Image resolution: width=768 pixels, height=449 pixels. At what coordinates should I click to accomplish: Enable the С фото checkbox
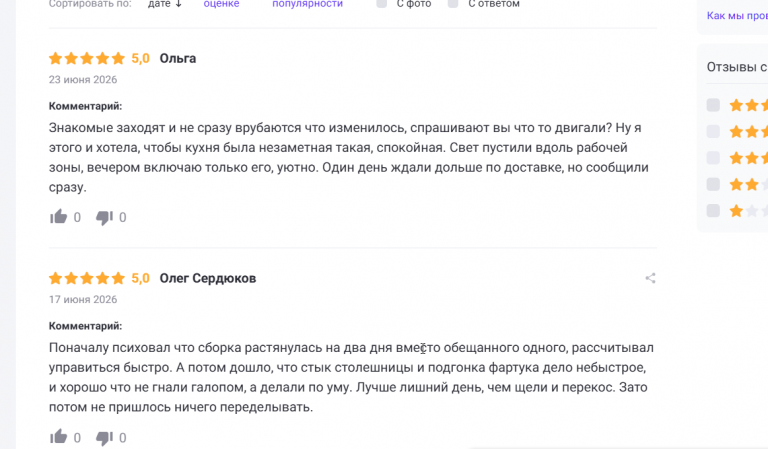(382, 3)
